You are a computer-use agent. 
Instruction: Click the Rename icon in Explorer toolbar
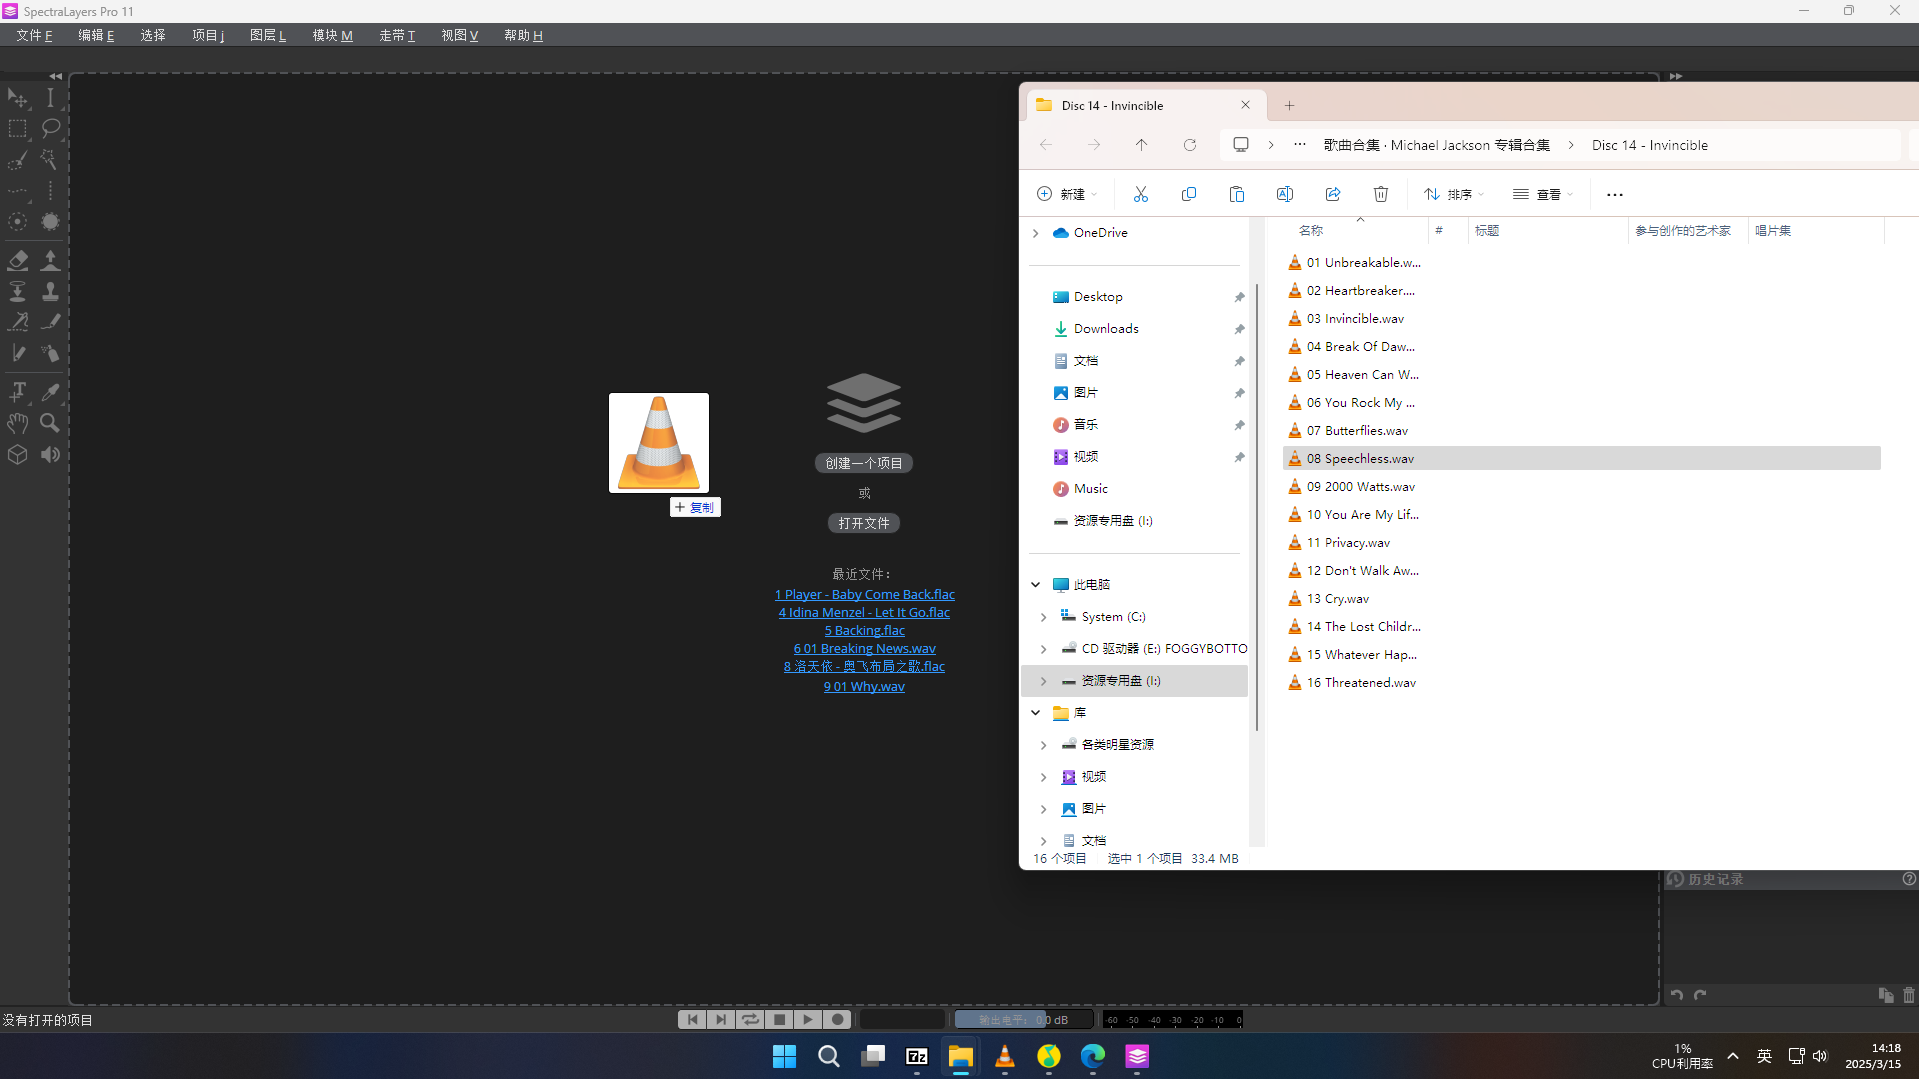pyautogui.click(x=1285, y=194)
